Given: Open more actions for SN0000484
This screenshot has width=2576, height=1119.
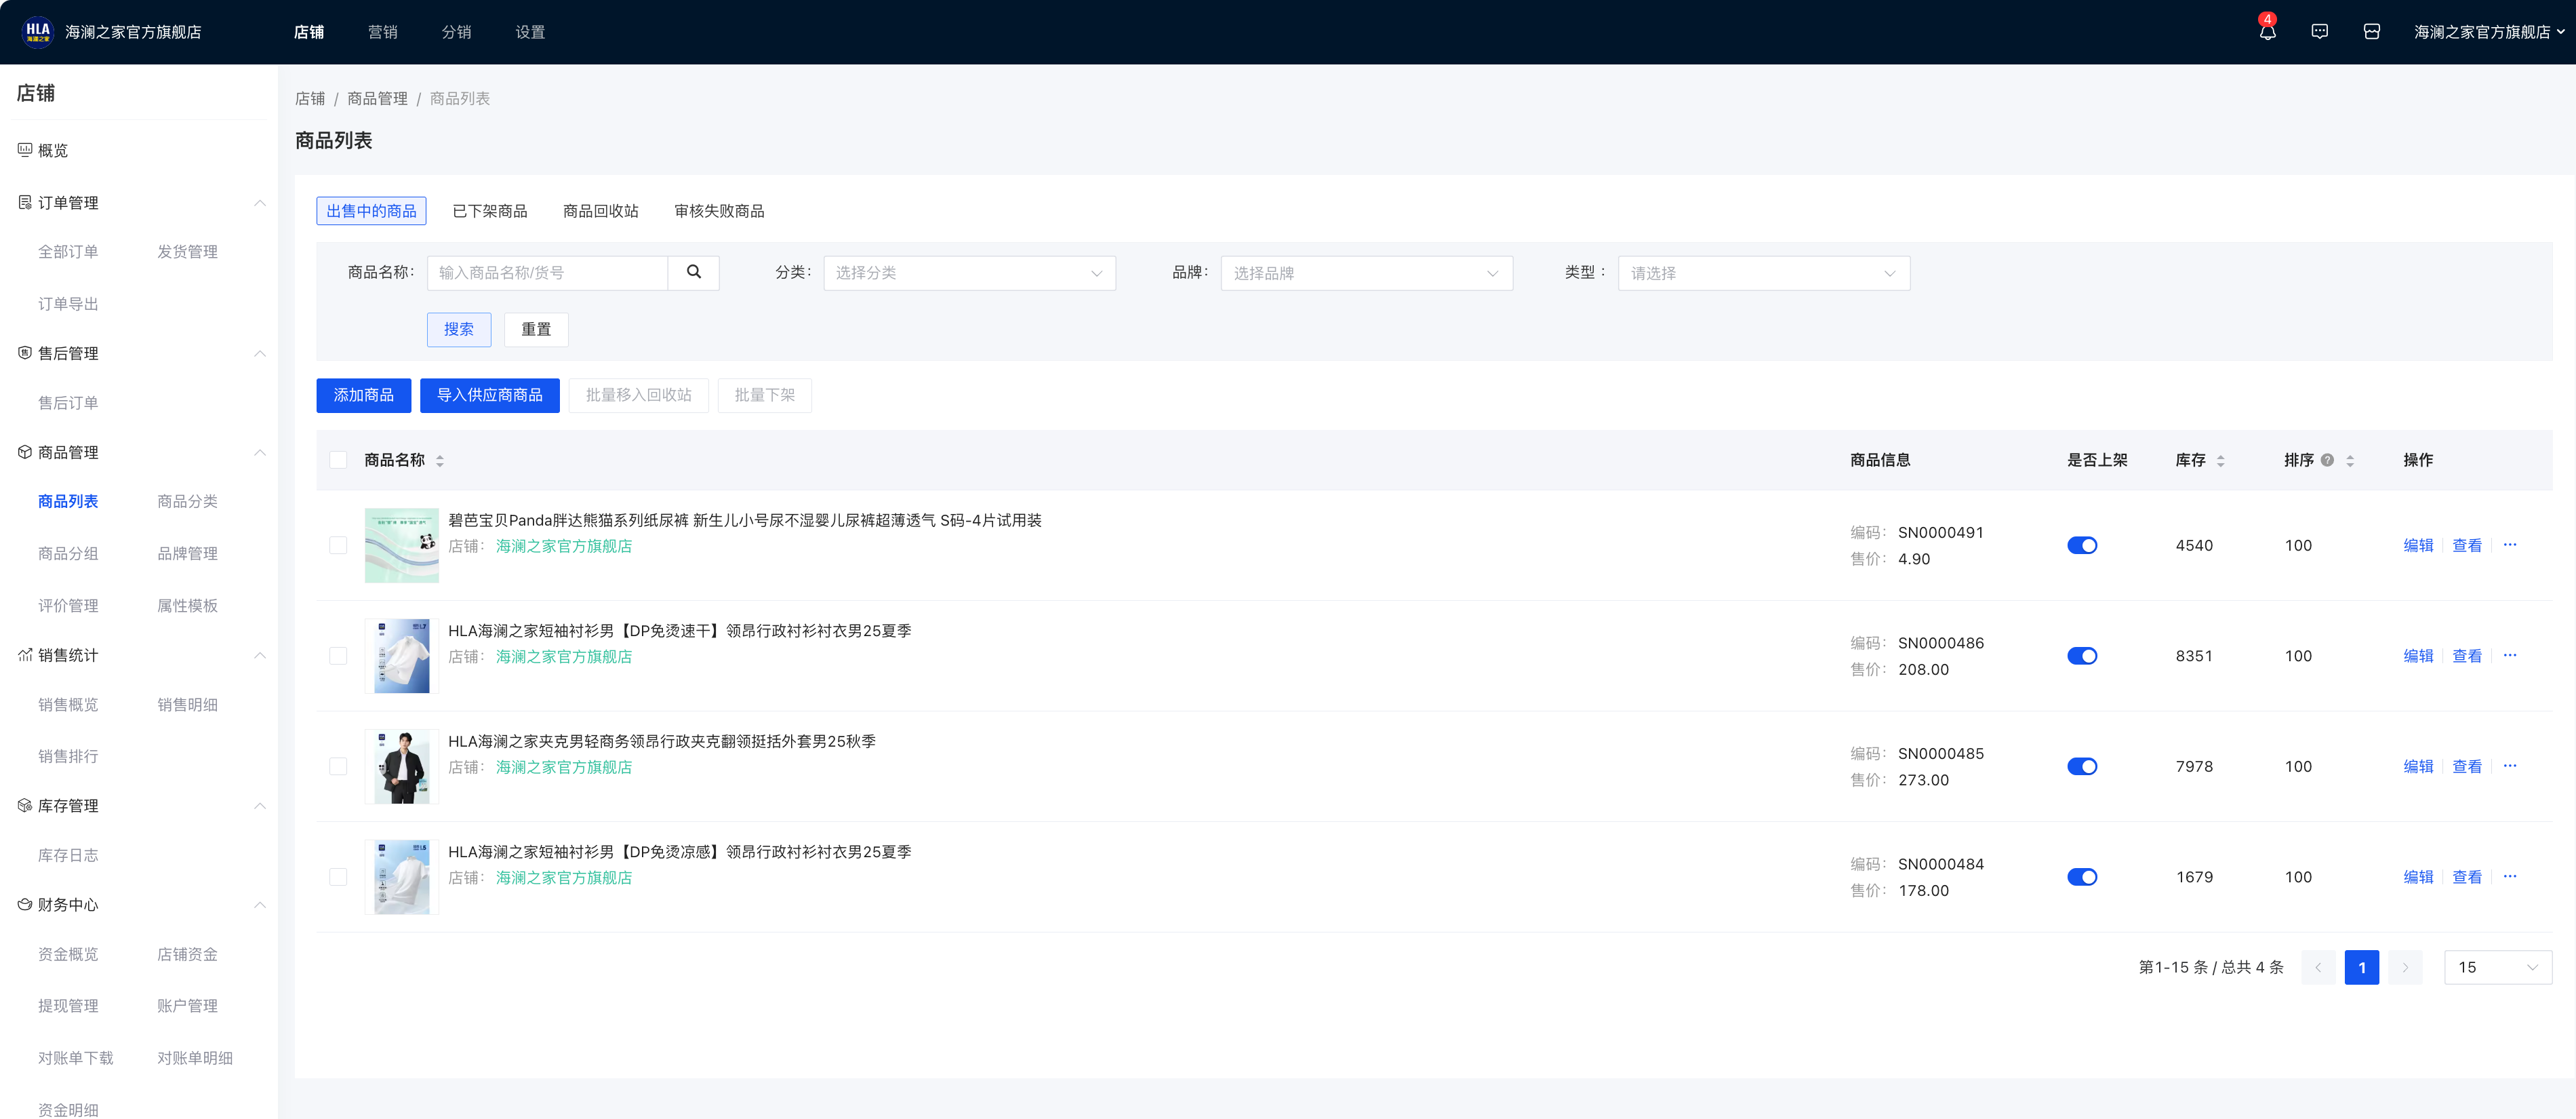Looking at the screenshot, I should pos(2509,876).
